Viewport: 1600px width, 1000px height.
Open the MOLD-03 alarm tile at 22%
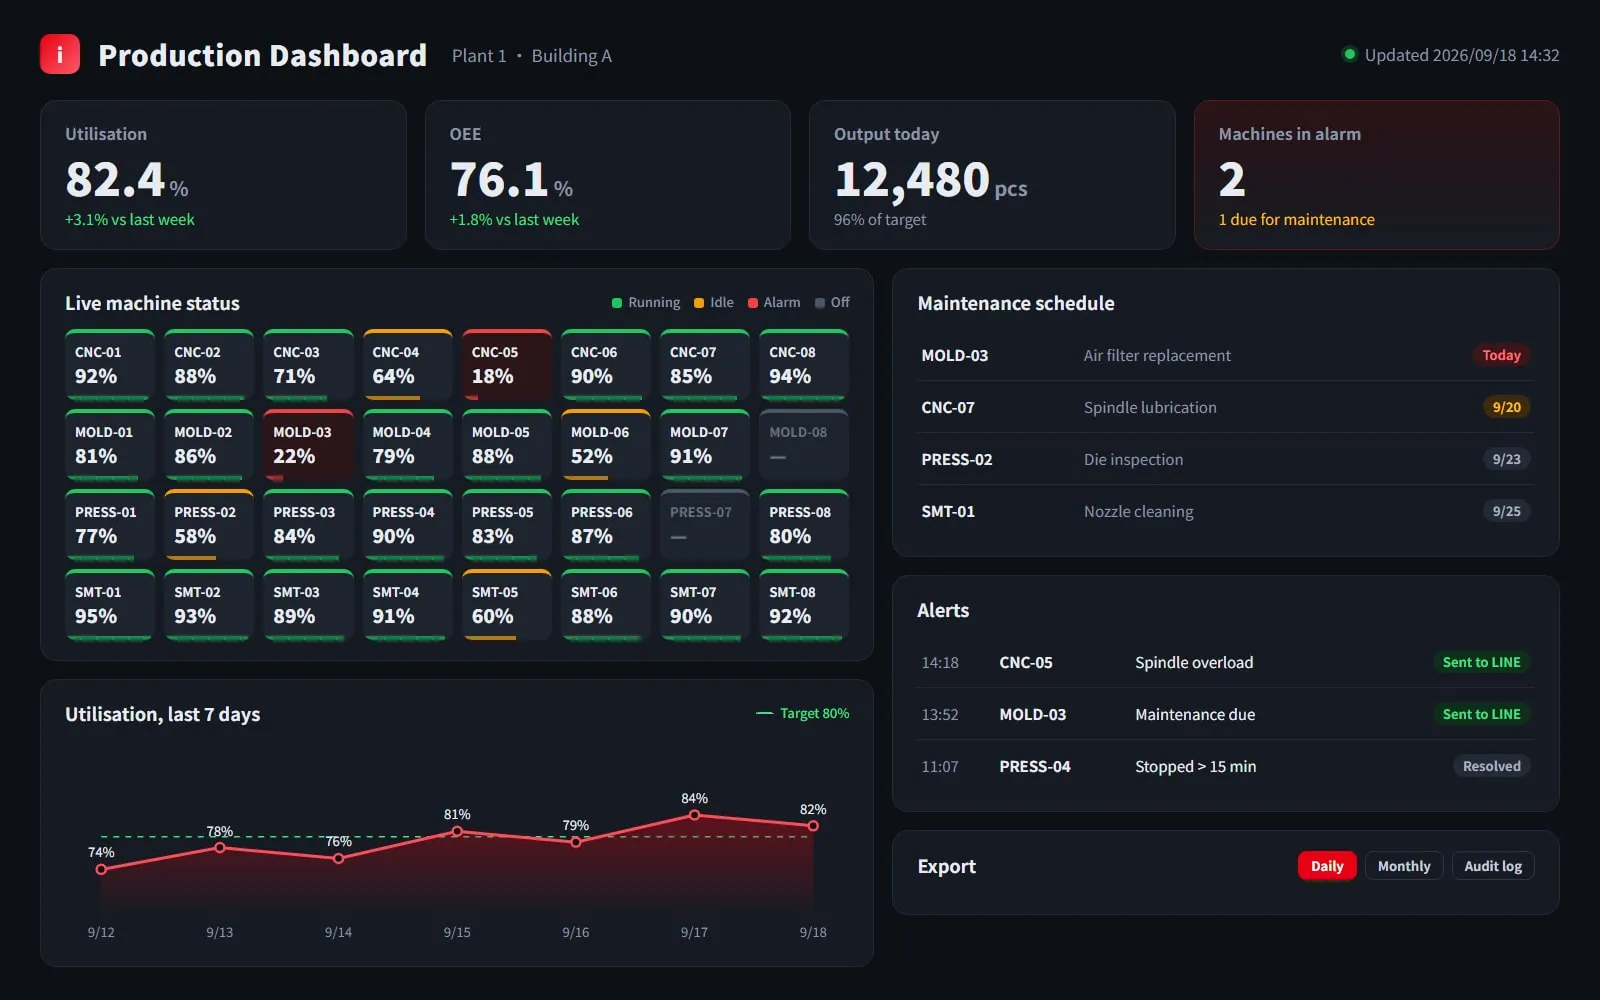click(308, 445)
